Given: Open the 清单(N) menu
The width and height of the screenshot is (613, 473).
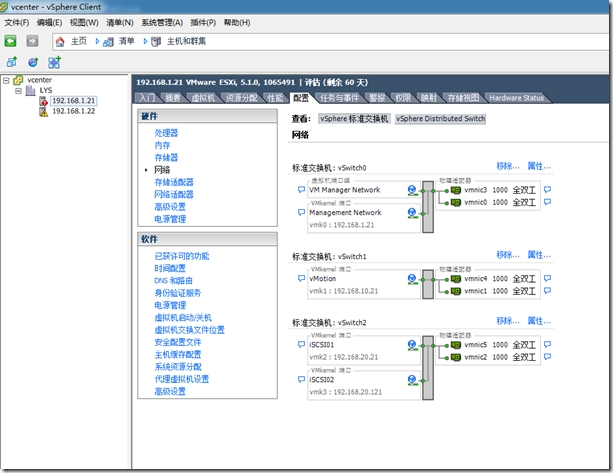Looking at the screenshot, I should pos(120,23).
